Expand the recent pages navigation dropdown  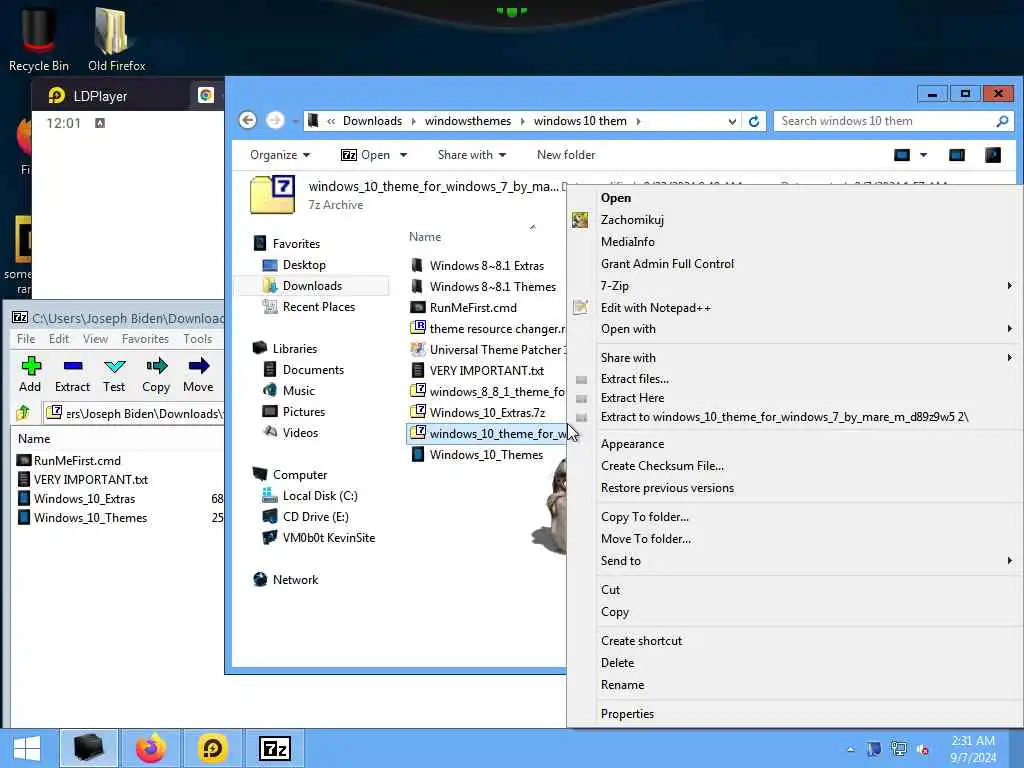[x=295, y=121]
